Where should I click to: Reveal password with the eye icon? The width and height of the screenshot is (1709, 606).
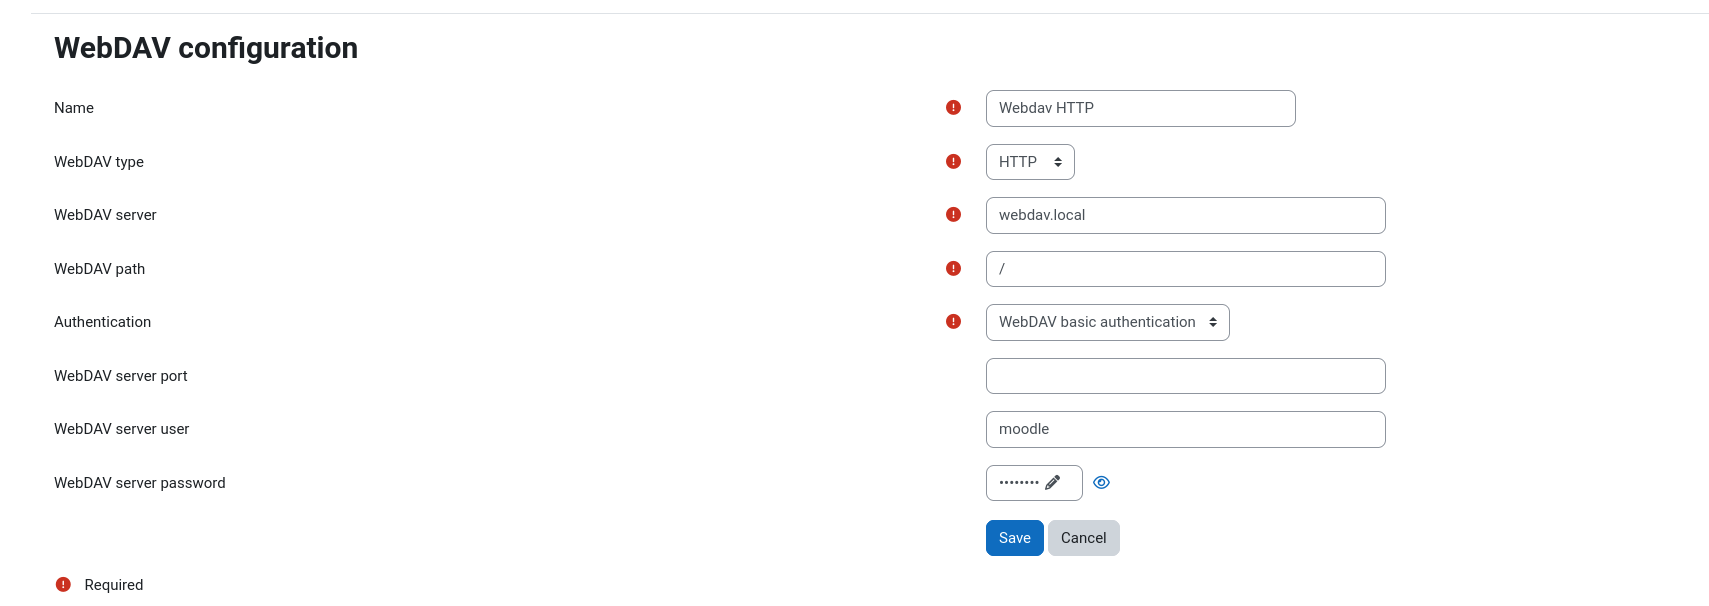1101,483
